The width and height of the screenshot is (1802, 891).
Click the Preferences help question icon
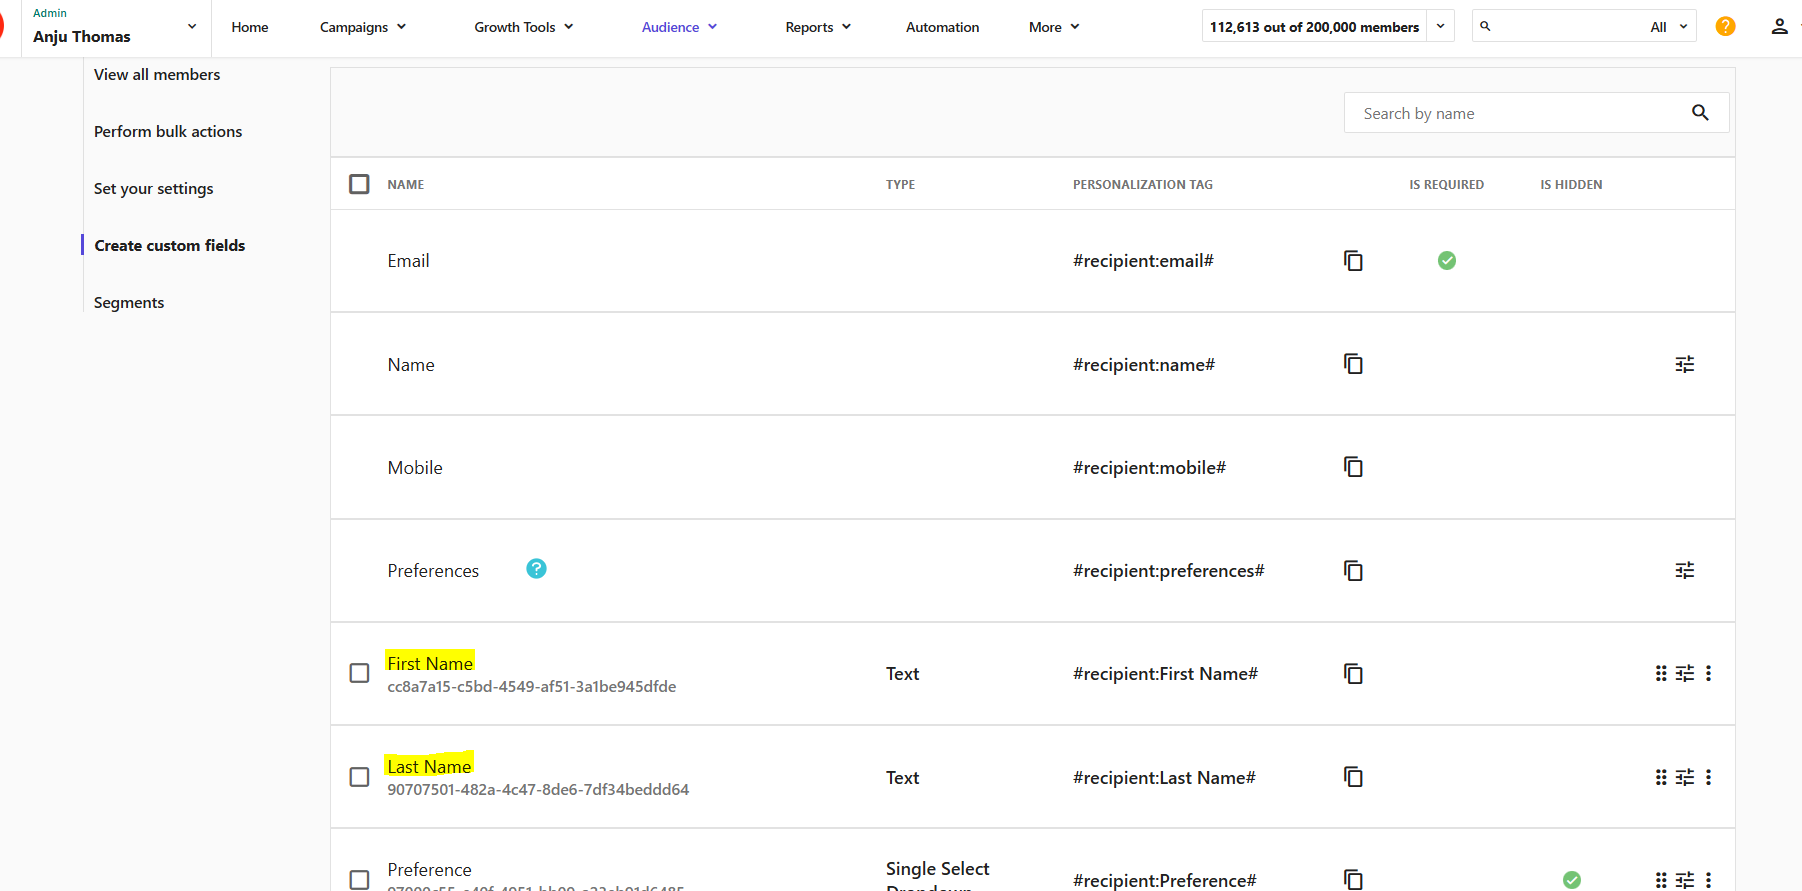click(536, 568)
